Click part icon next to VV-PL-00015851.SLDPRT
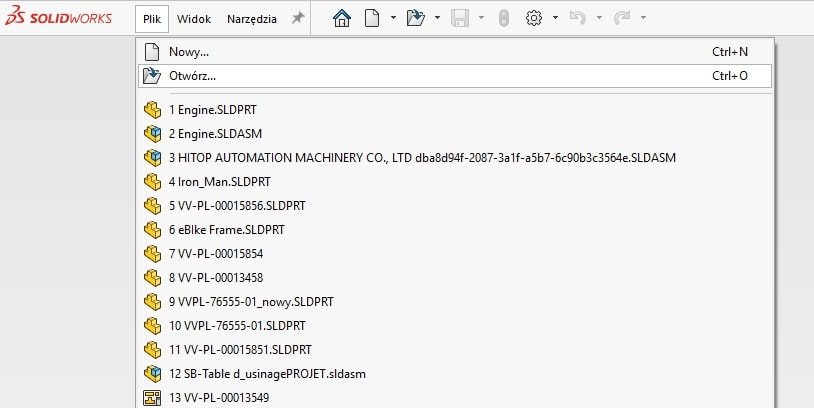The height and width of the screenshot is (408, 814). [152, 350]
